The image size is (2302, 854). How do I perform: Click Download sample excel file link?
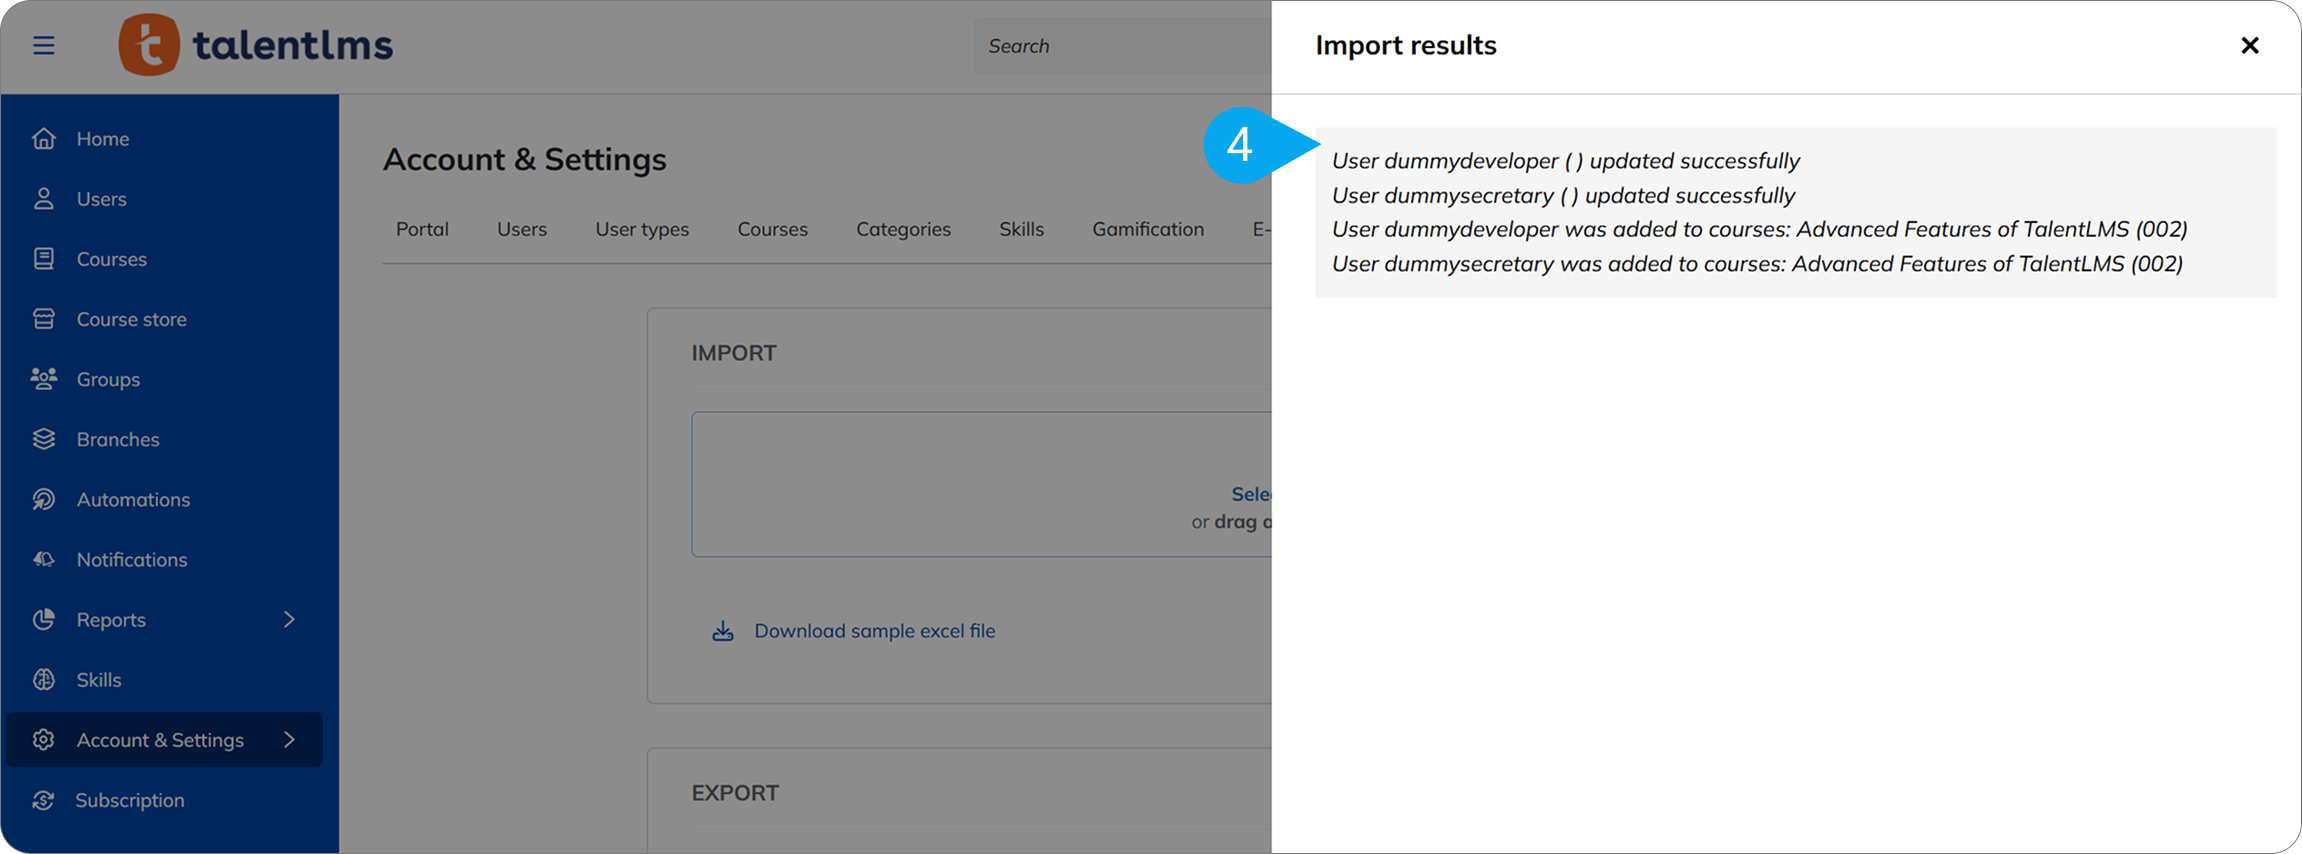click(x=874, y=631)
